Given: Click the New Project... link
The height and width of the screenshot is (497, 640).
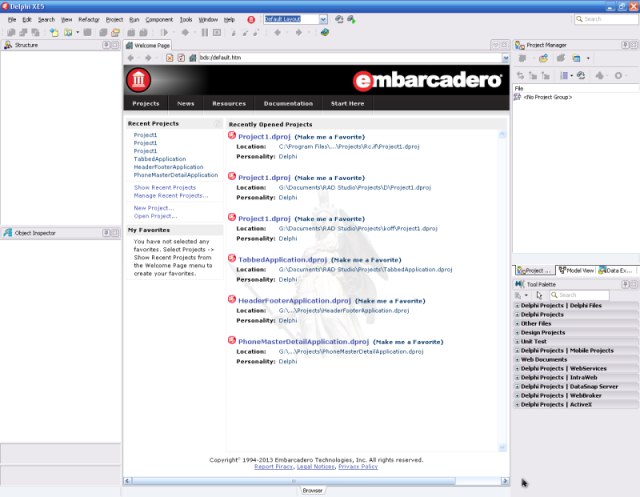Looking at the screenshot, I should click(x=154, y=208).
